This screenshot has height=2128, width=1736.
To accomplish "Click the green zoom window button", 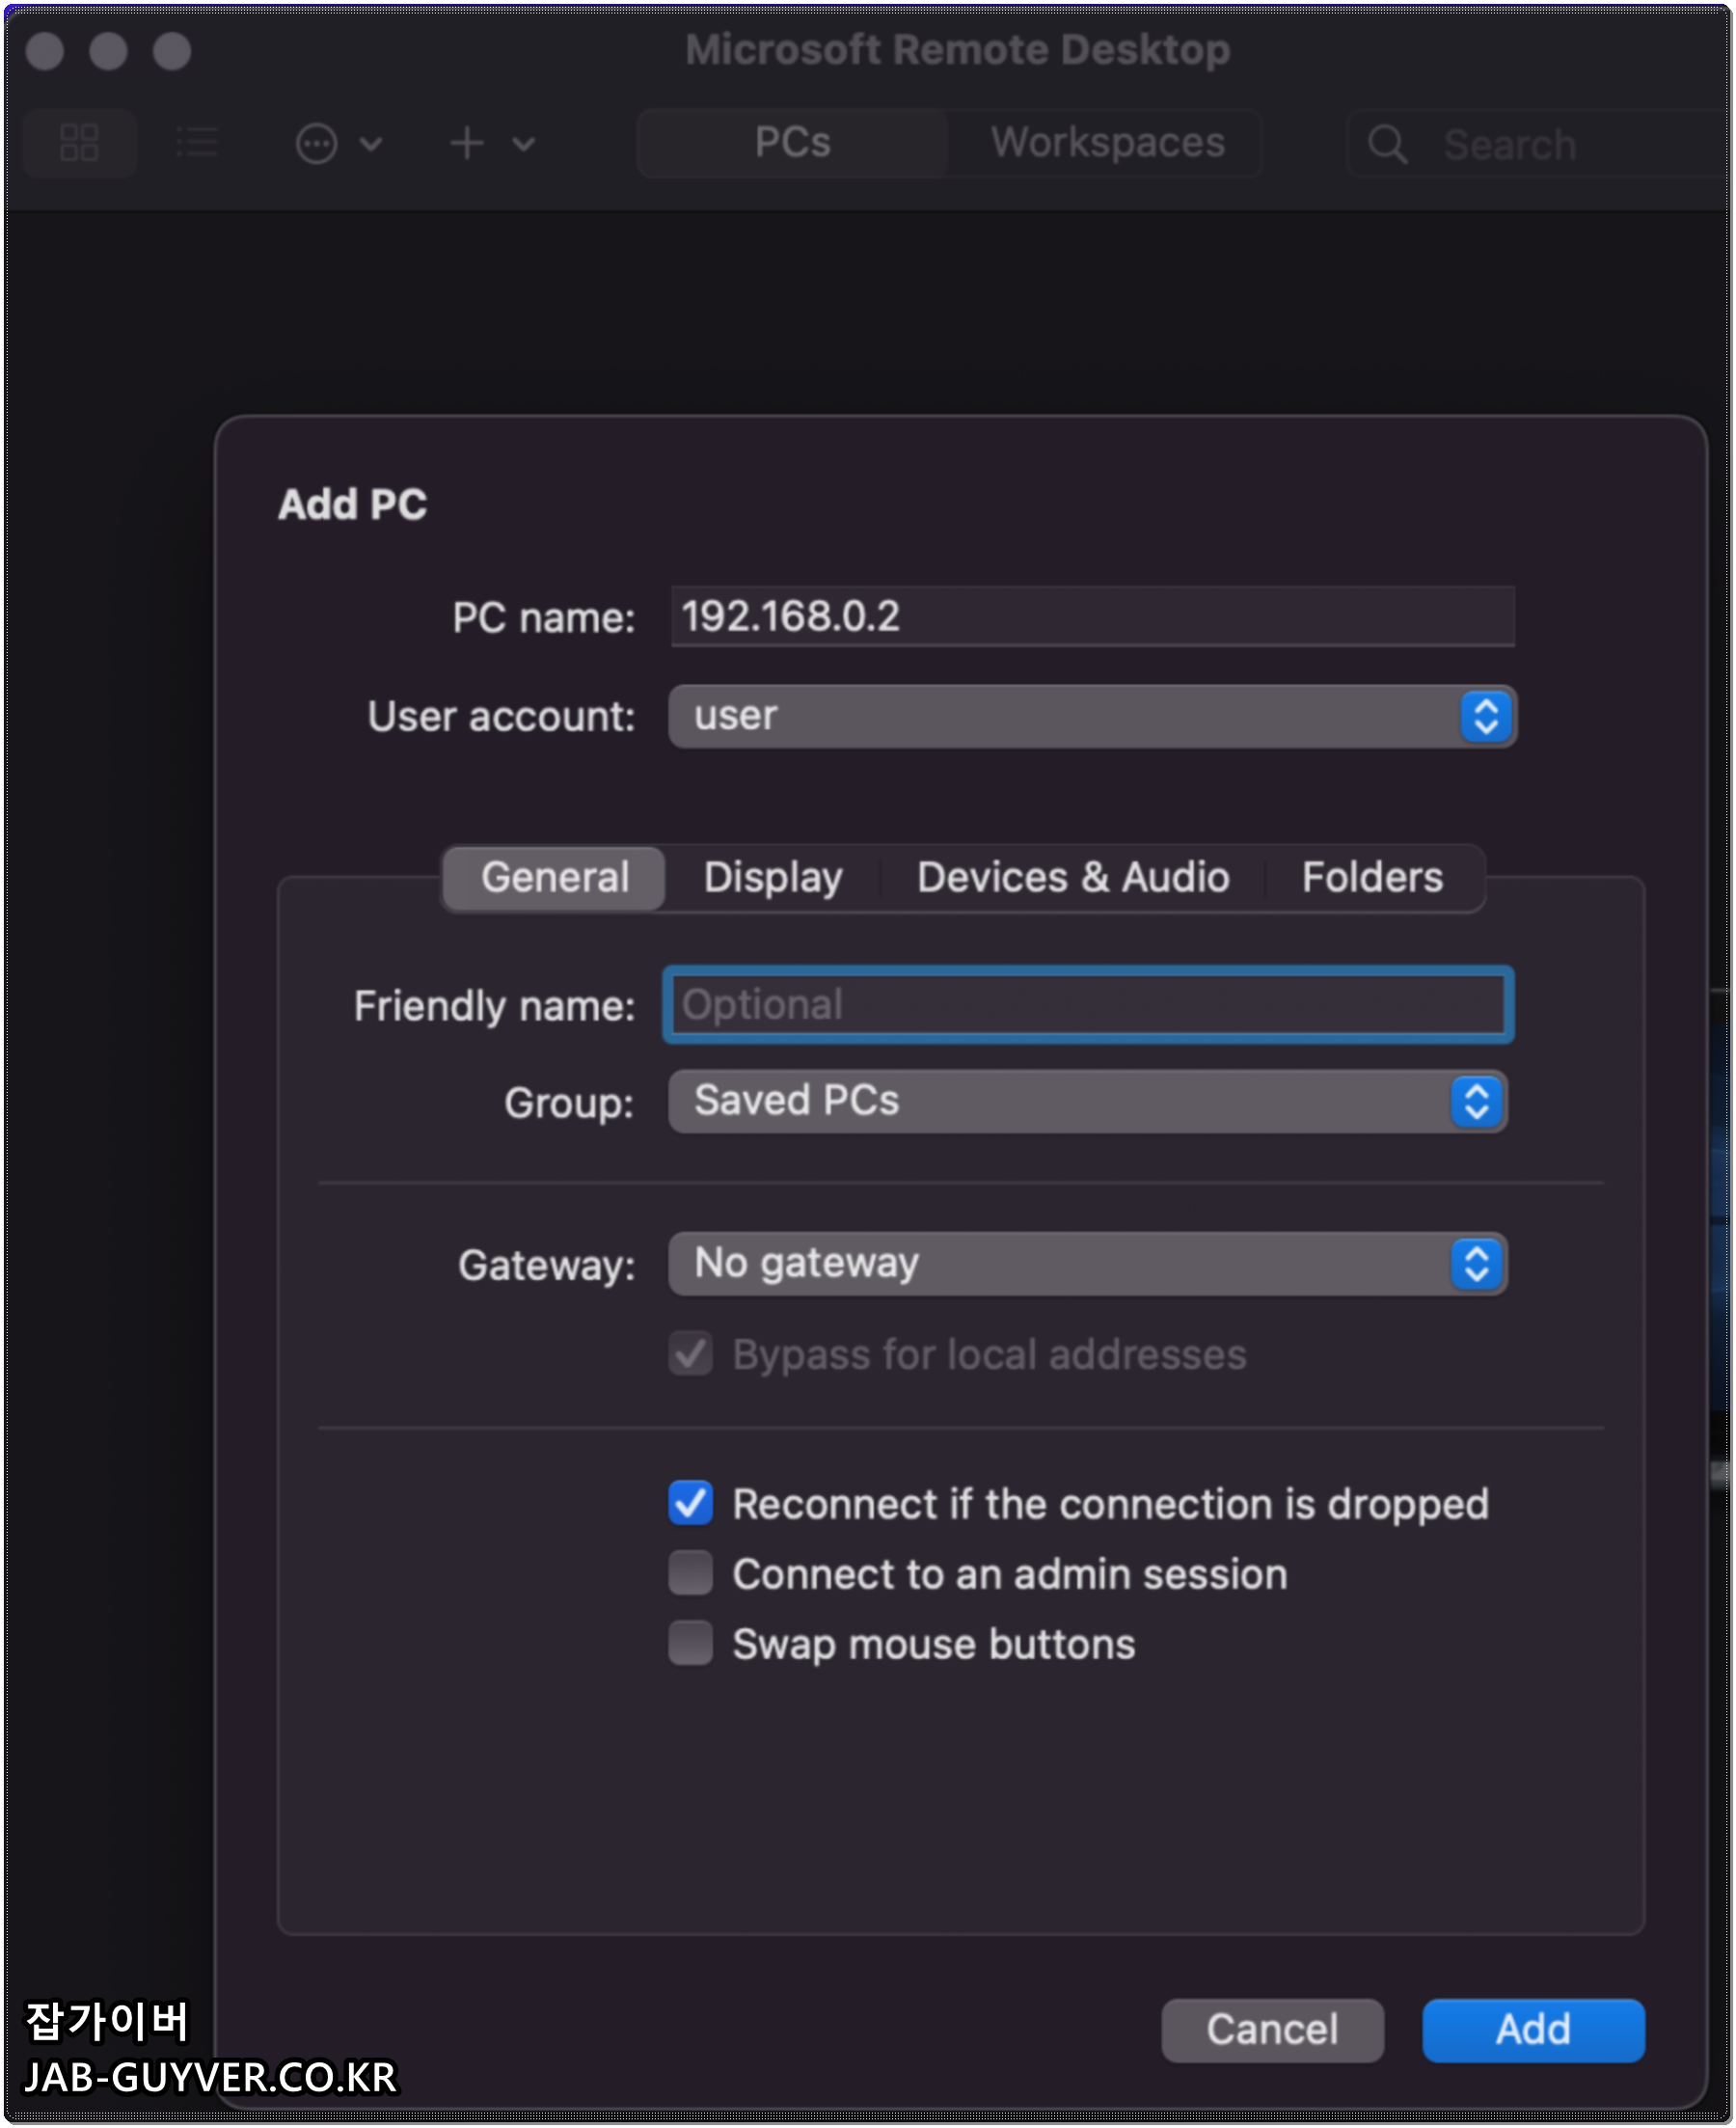I will click(x=172, y=51).
